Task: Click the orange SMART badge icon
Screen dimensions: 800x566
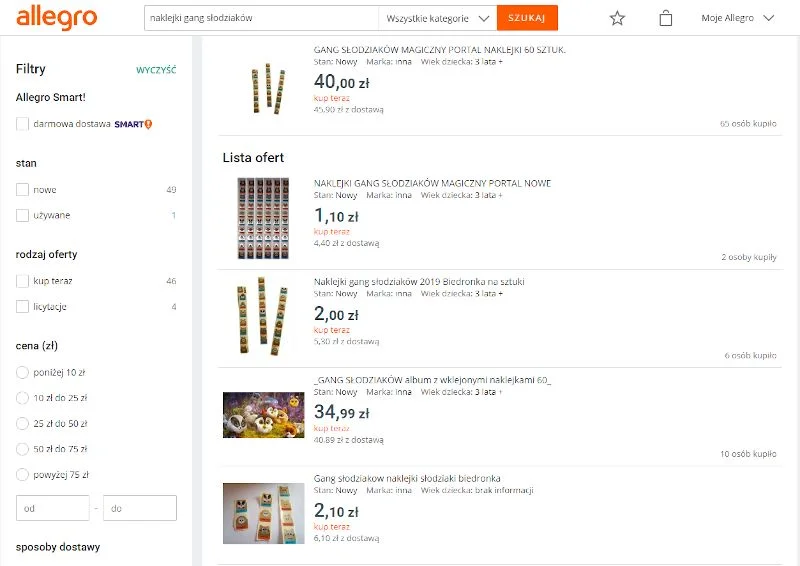Action: [x=133, y=124]
